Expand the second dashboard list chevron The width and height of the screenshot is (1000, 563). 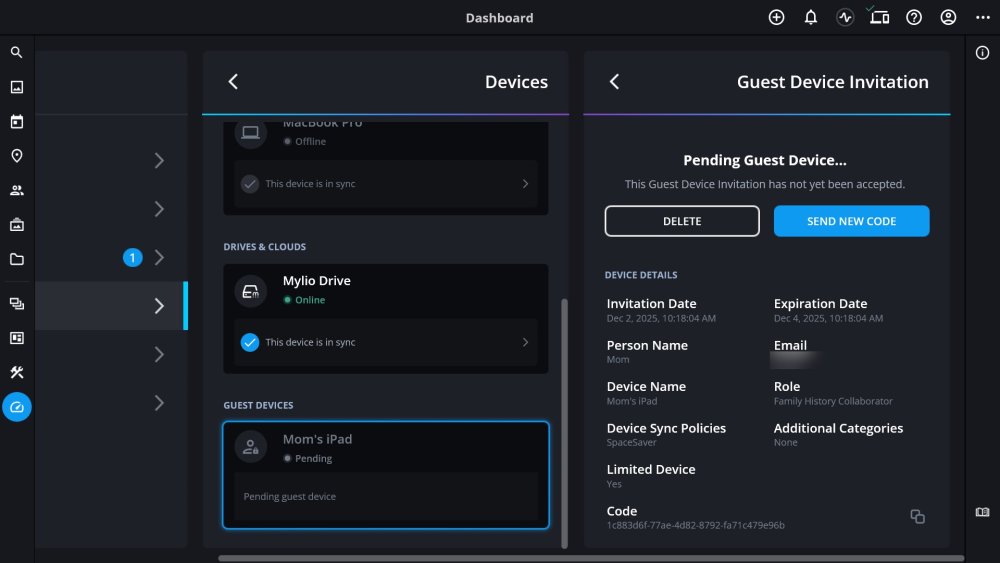point(159,208)
